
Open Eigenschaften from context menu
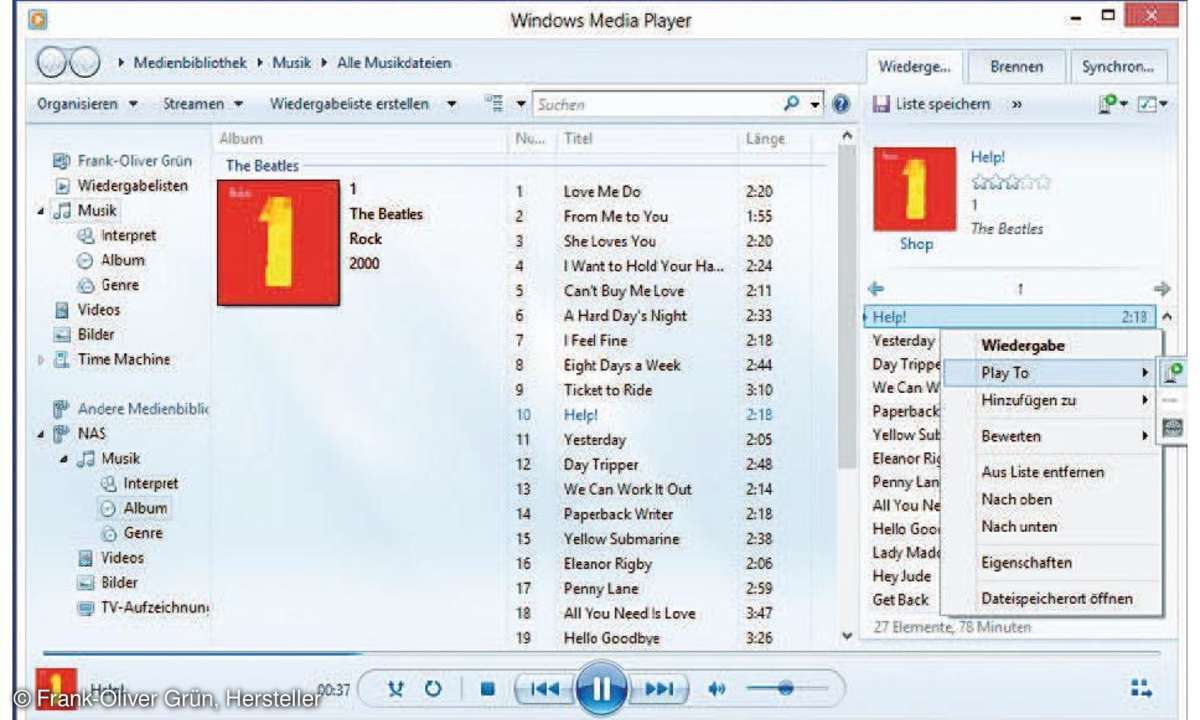1050,563
